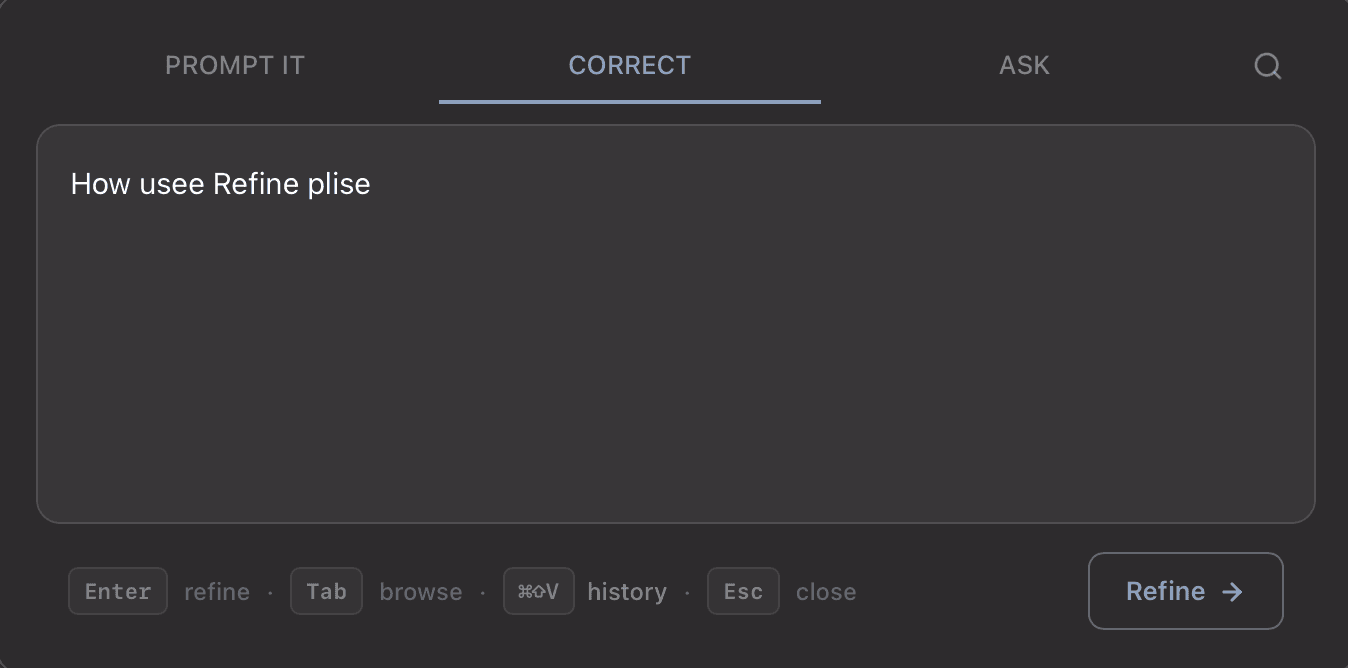1348x668 pixels.
Task: Click the ⌘⇧V shortcut badge for history
Action: [x=539, y=591]
